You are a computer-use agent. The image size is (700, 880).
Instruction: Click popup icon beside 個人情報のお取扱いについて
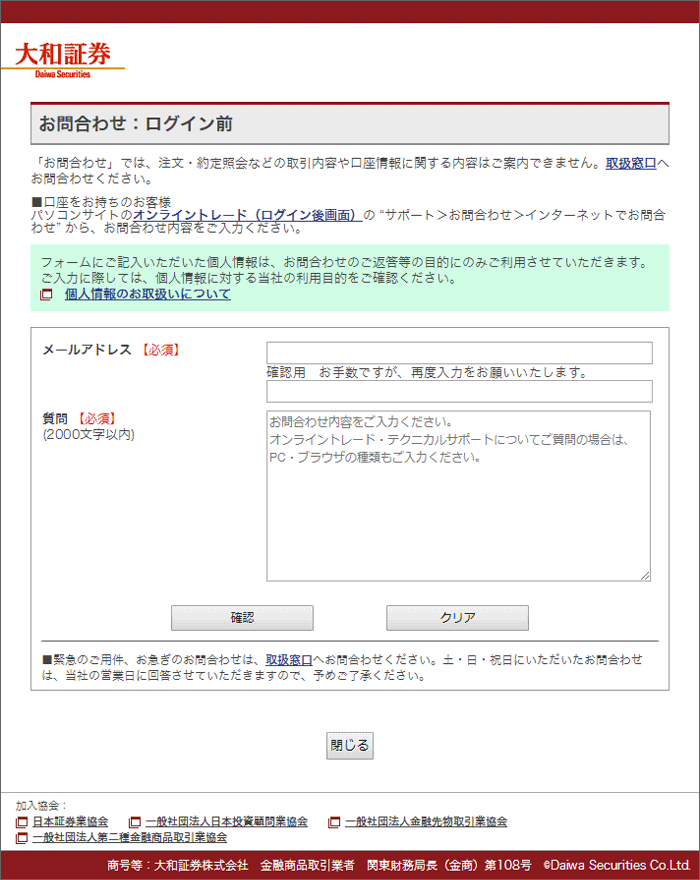point(46,294)
